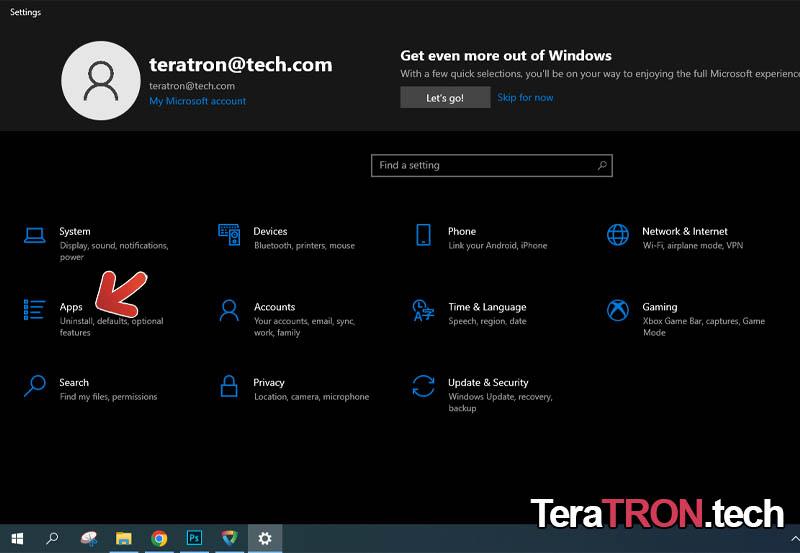Select the Time & Language icon
Screen dimensions: 800x553
tap(423, 310)
